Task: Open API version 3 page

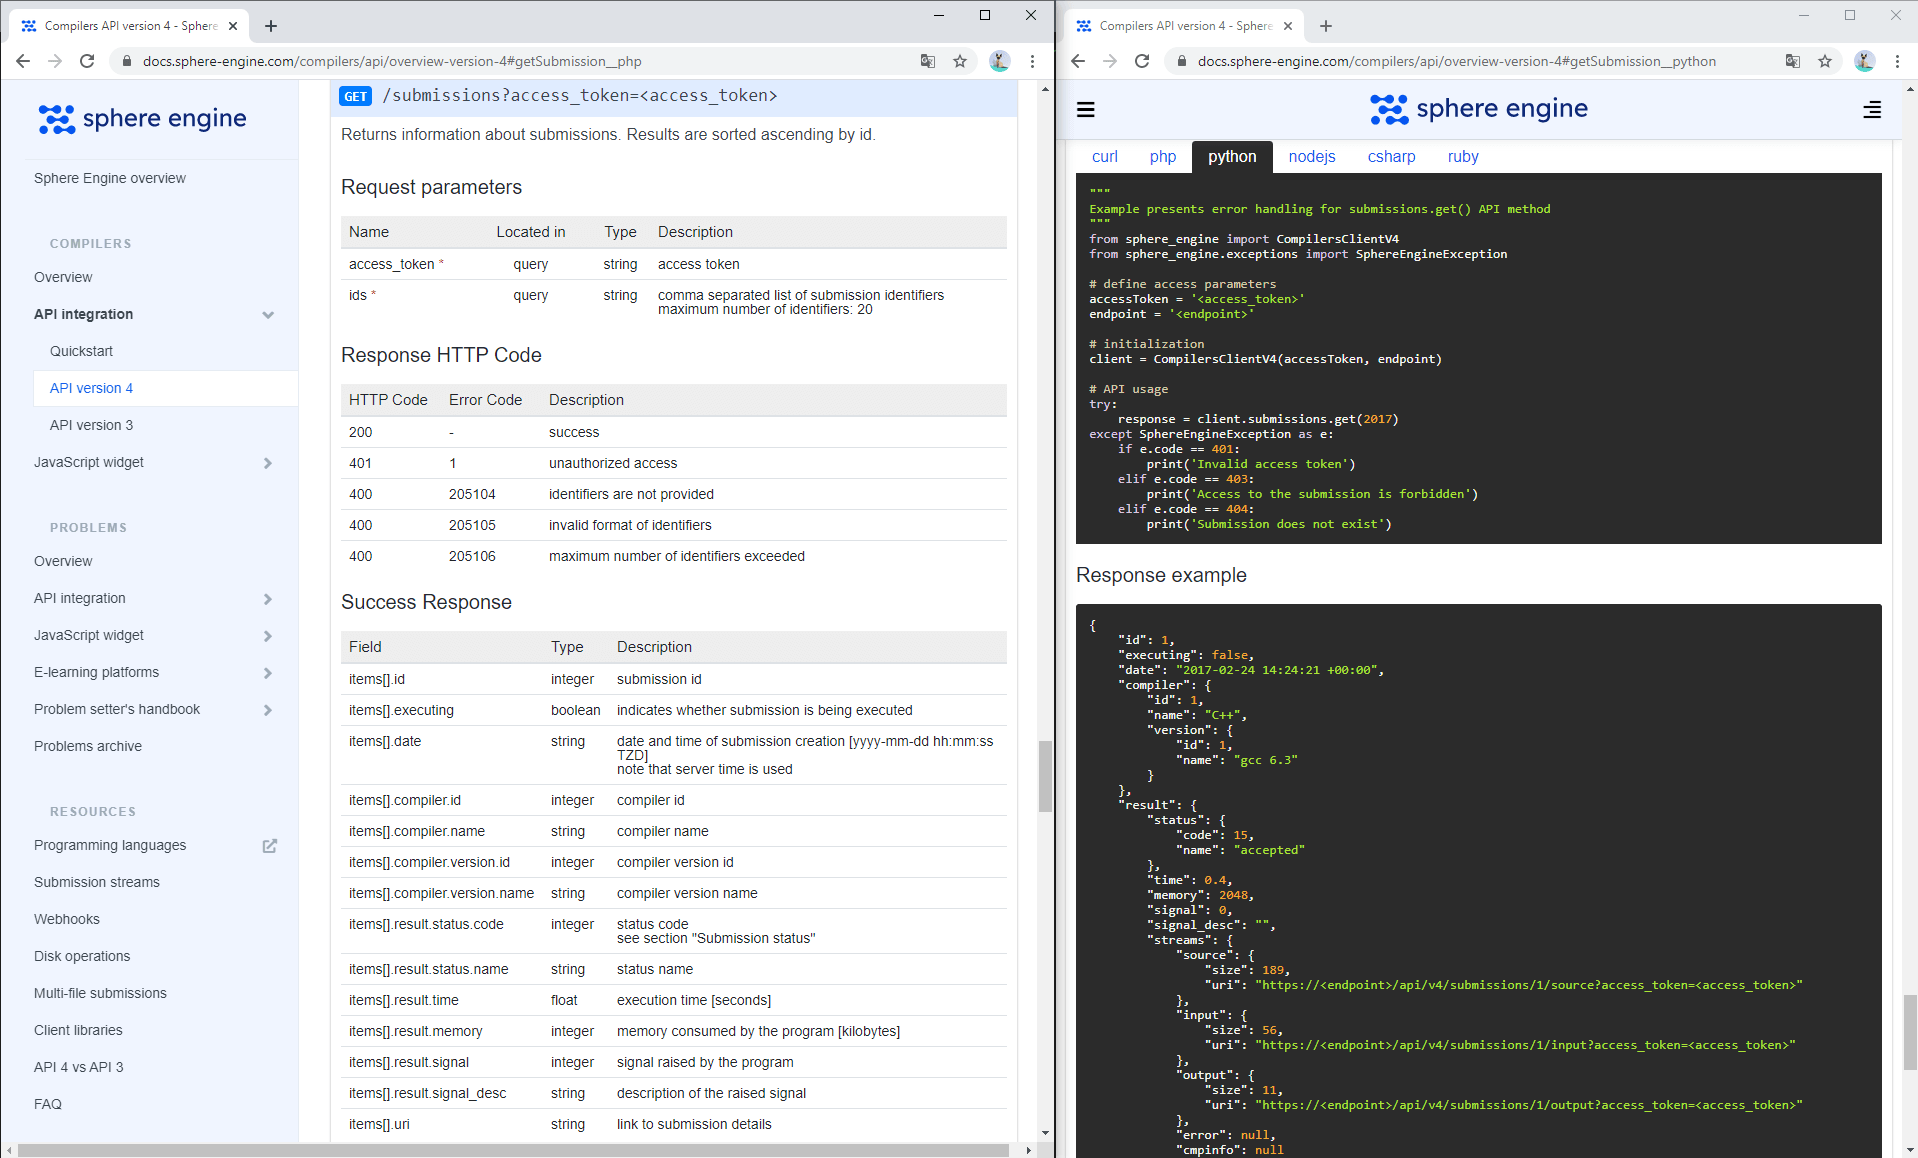Action: pos(91,425)
